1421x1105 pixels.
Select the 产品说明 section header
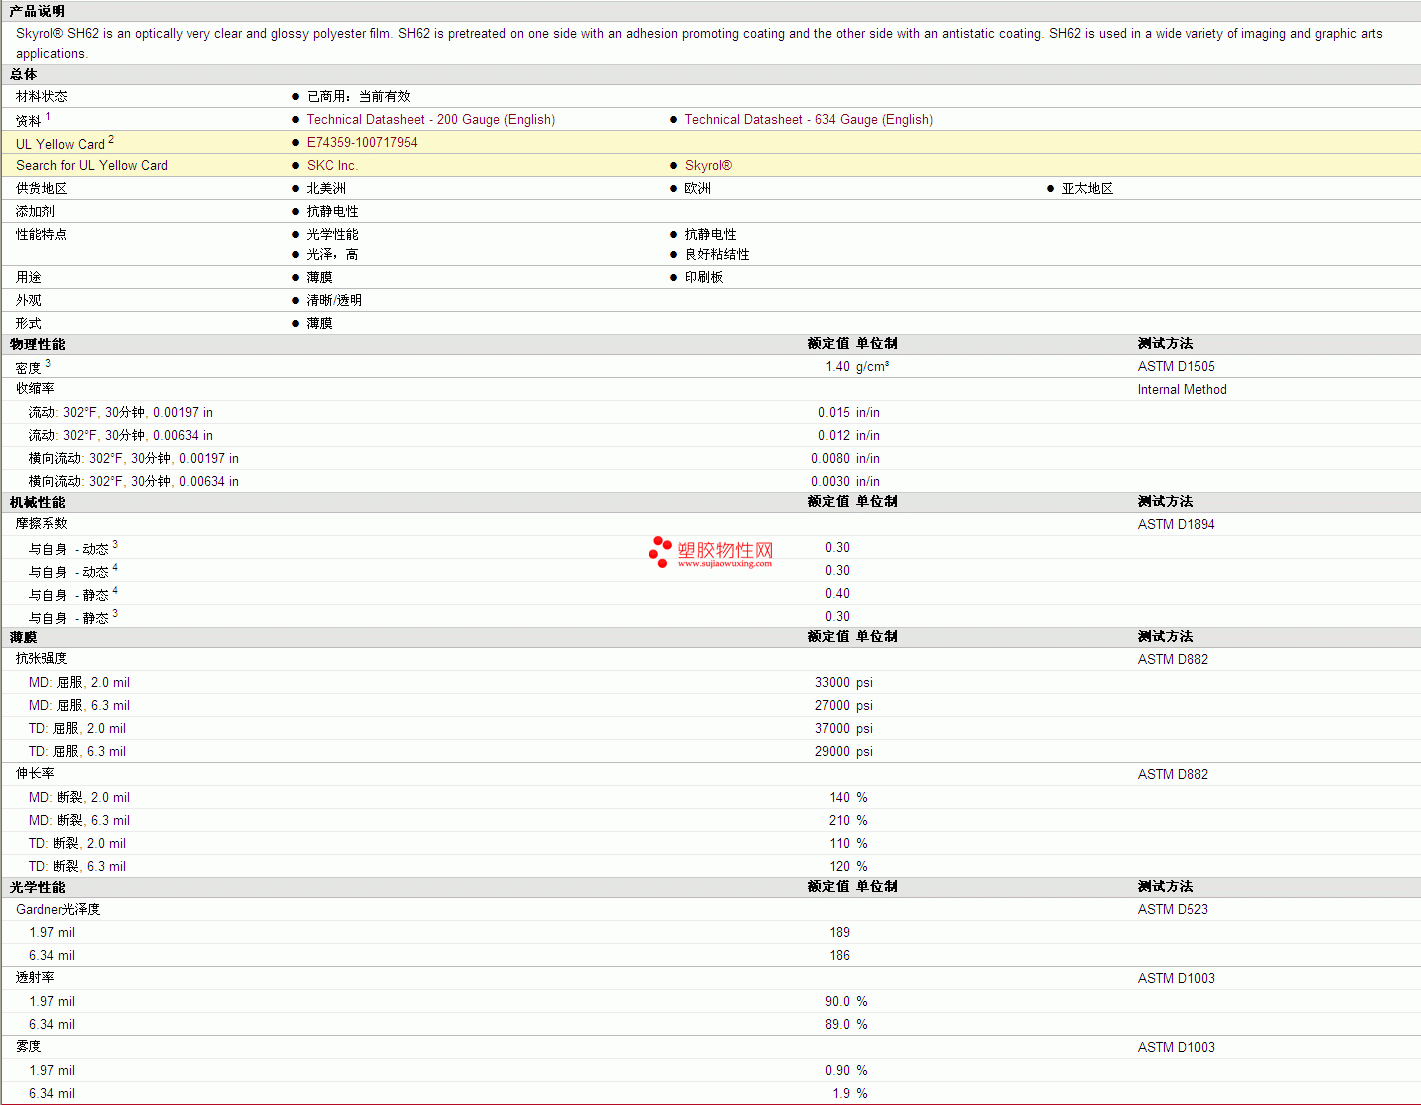(x=37, y=11)
